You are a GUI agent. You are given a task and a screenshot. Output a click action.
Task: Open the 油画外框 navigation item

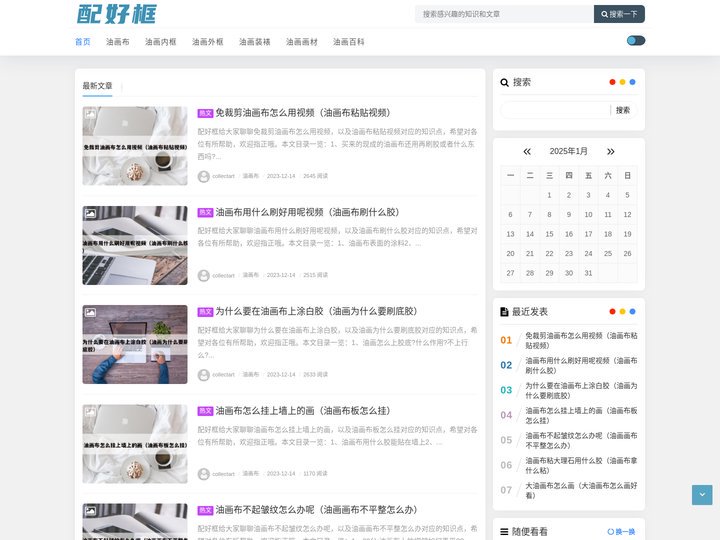pyautogui.click(x=208, y=42)
